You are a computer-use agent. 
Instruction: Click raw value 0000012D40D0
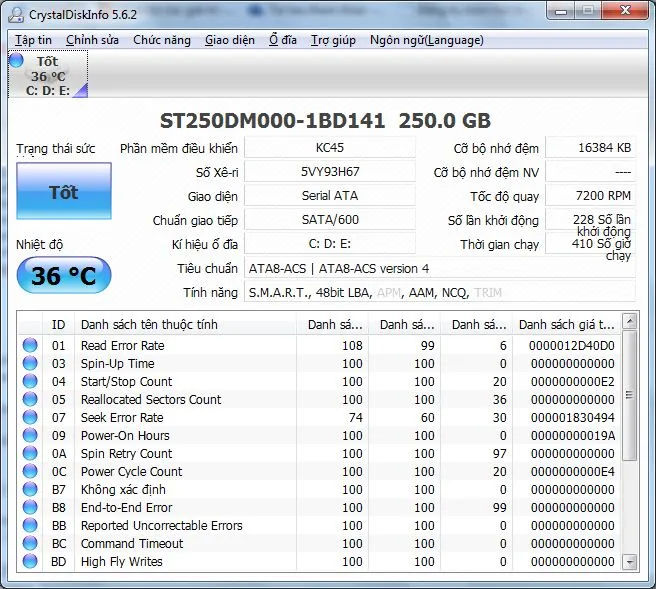point(571,346)
